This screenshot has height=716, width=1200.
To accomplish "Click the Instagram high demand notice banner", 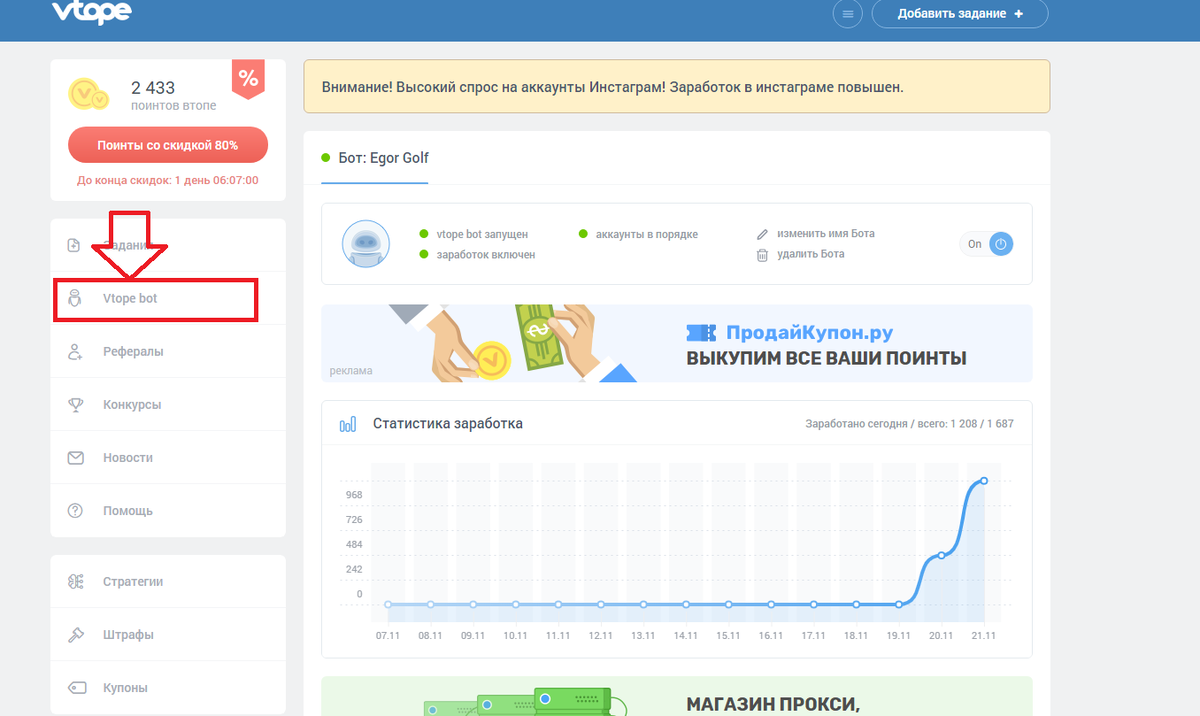I will point(677,87).
